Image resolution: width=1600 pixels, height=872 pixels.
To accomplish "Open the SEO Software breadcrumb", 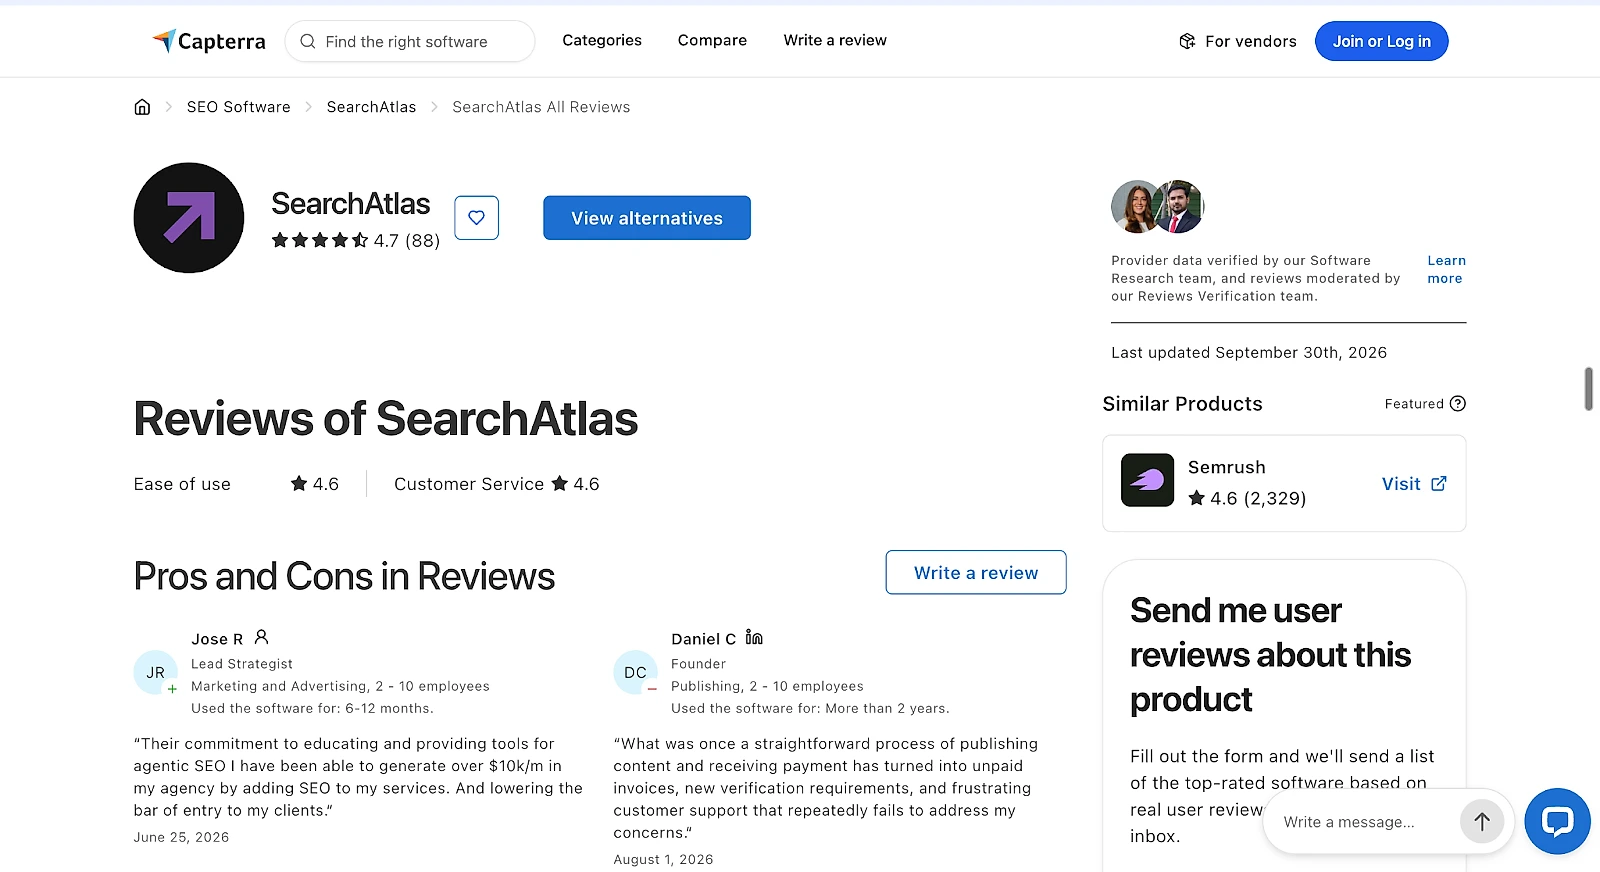I will [238, 107].
